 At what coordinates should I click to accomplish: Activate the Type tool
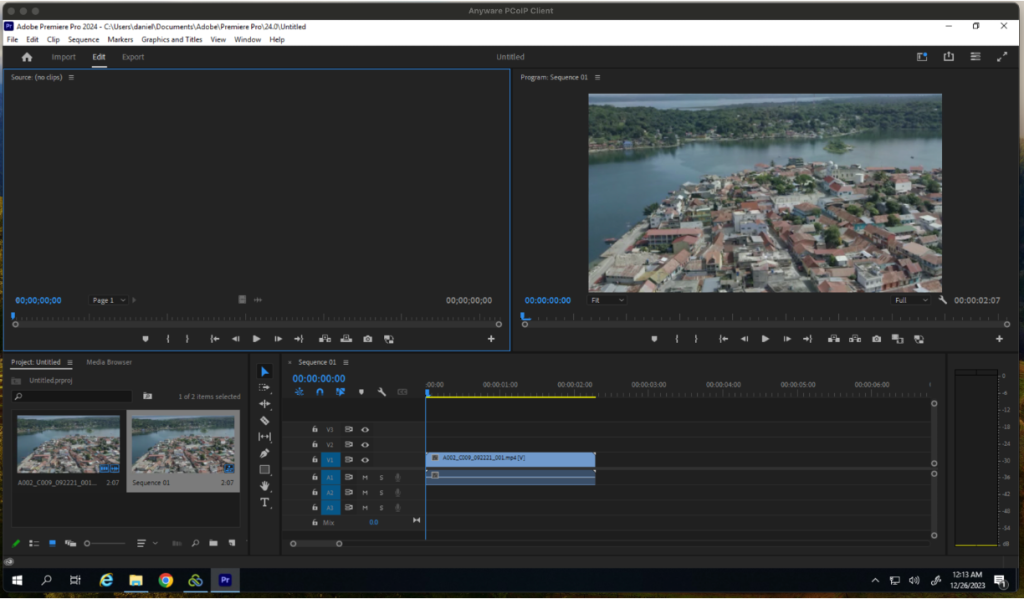point(265,502)
